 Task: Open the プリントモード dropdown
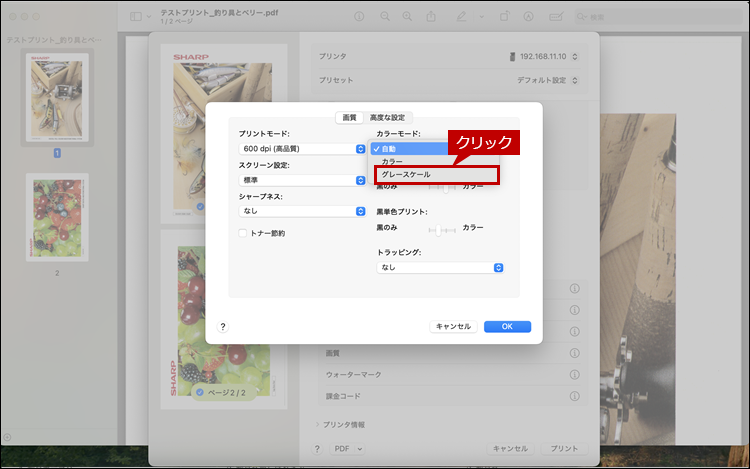(x=302, y=149)
